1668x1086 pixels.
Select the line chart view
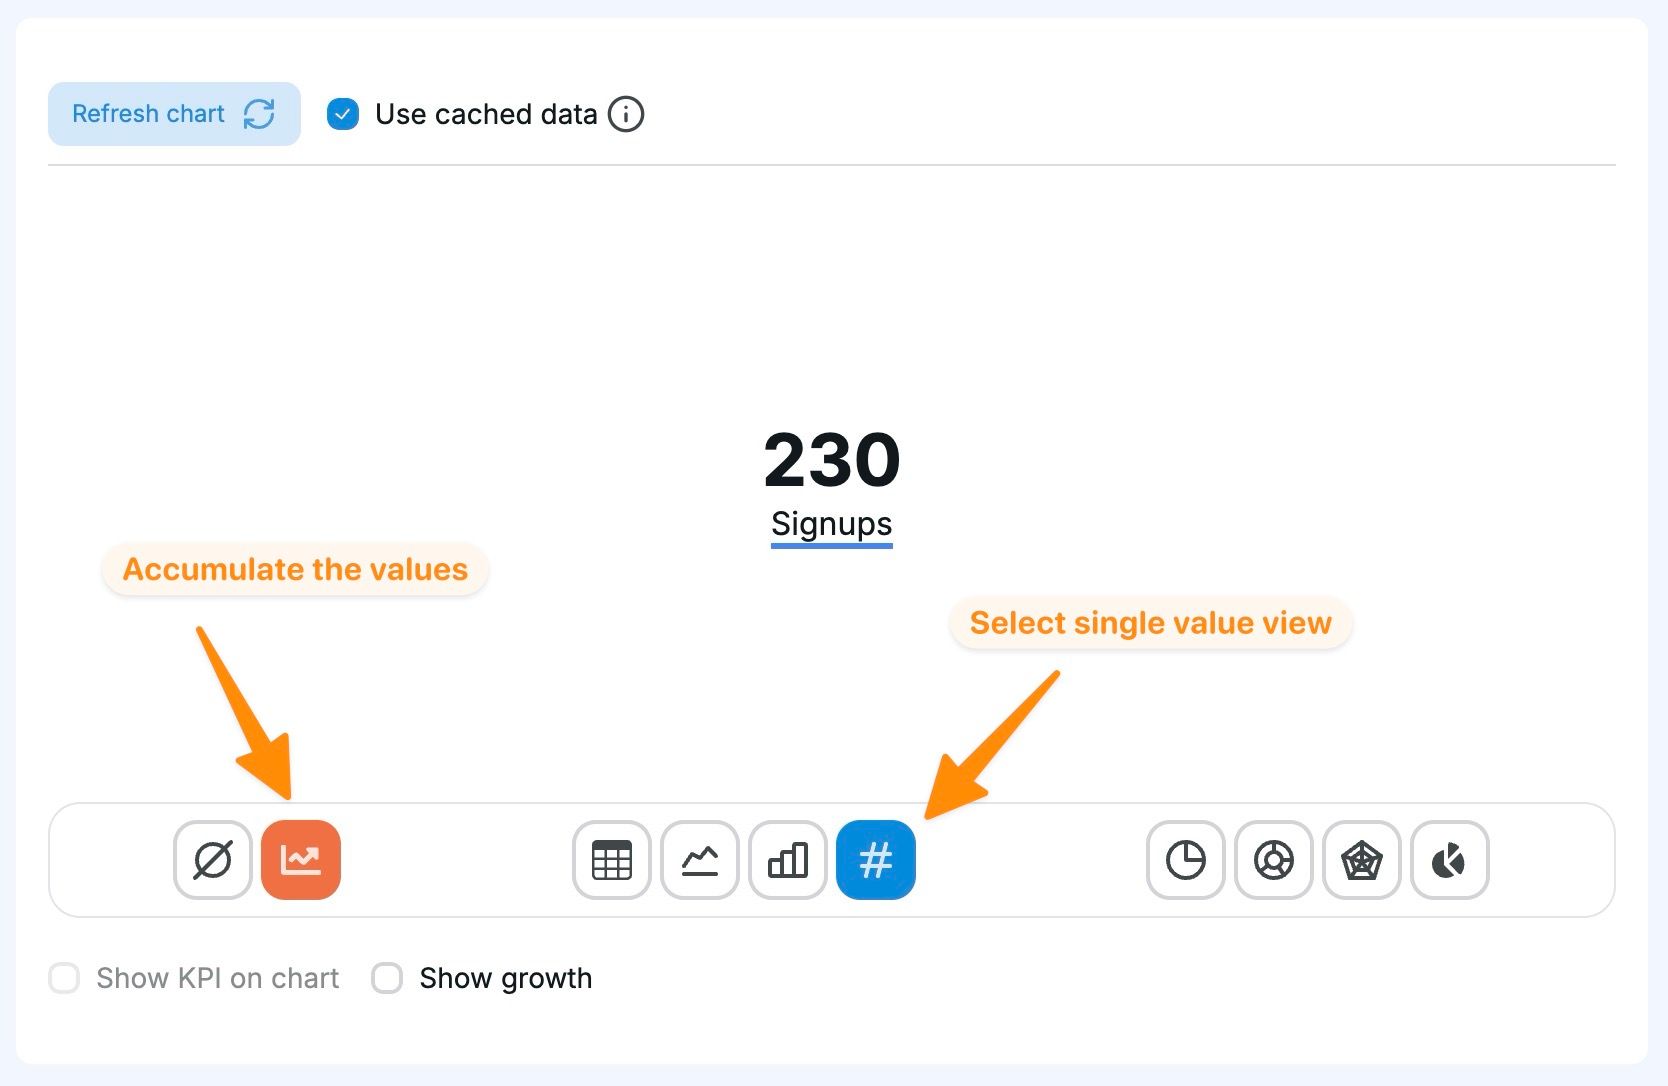tap(700, 860)
